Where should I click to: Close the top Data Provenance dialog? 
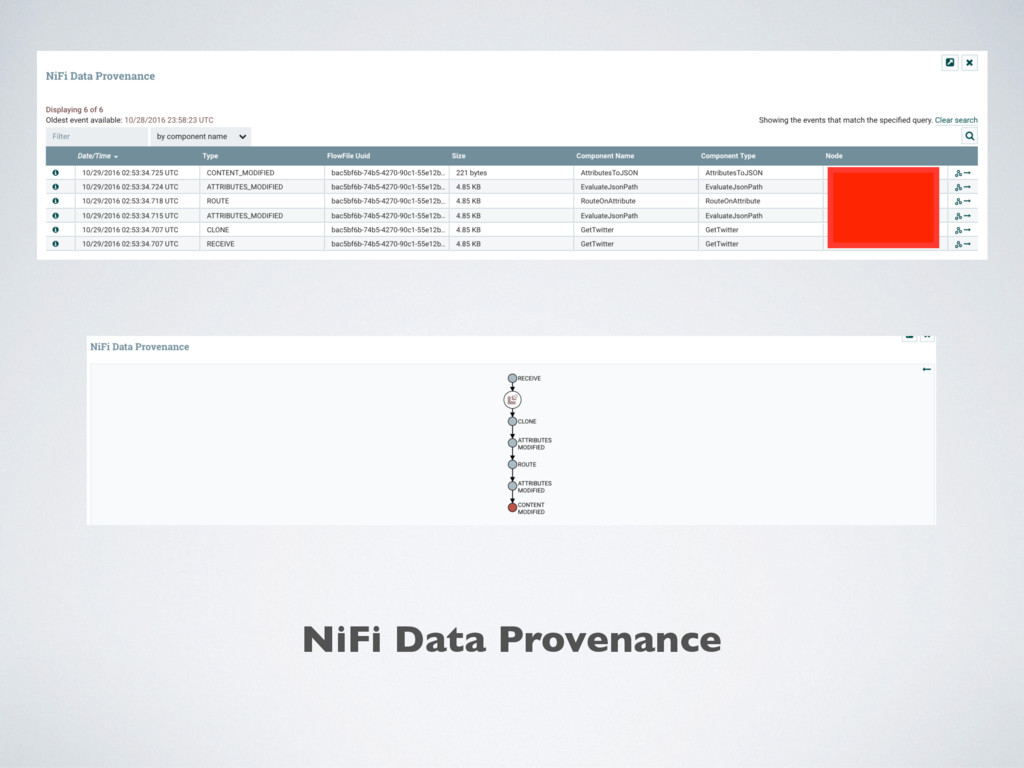click(970, 63)
